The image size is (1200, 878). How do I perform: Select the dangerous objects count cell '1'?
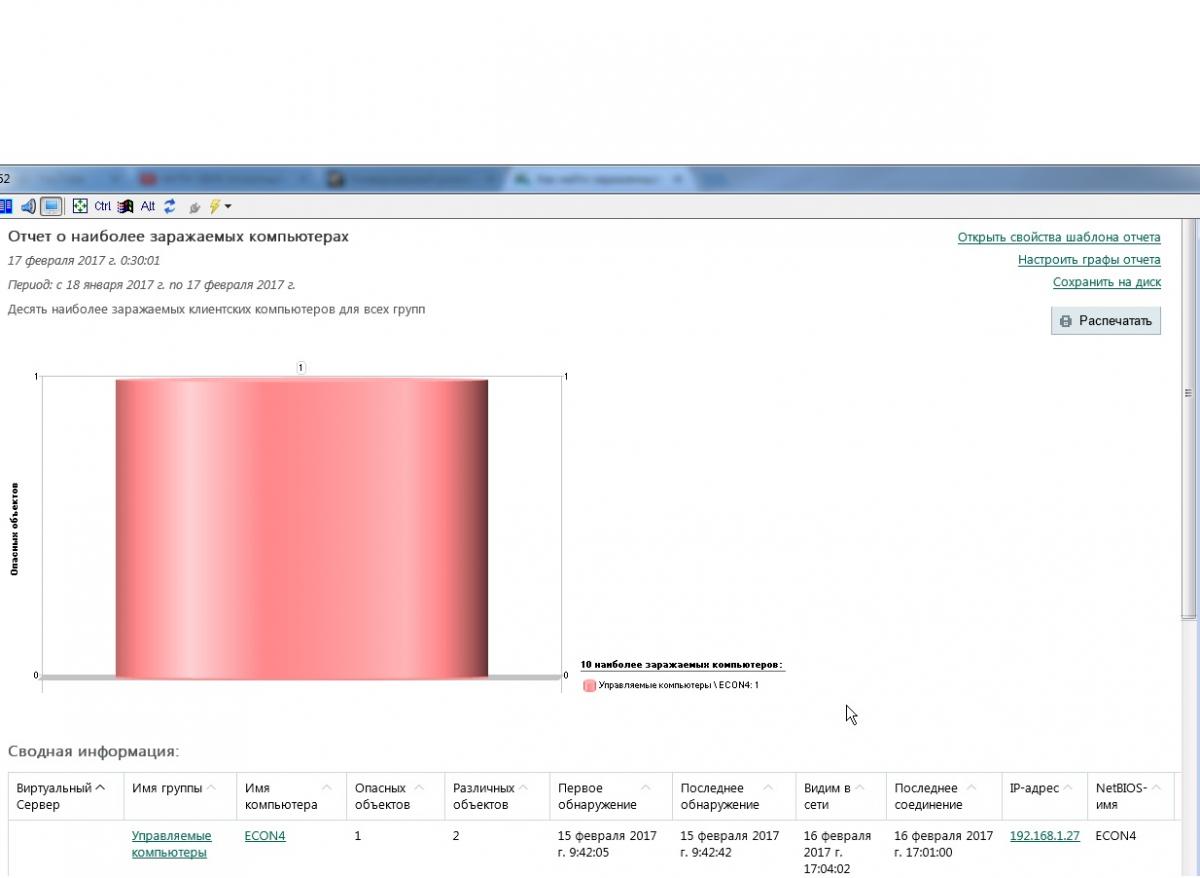[358, 836]
